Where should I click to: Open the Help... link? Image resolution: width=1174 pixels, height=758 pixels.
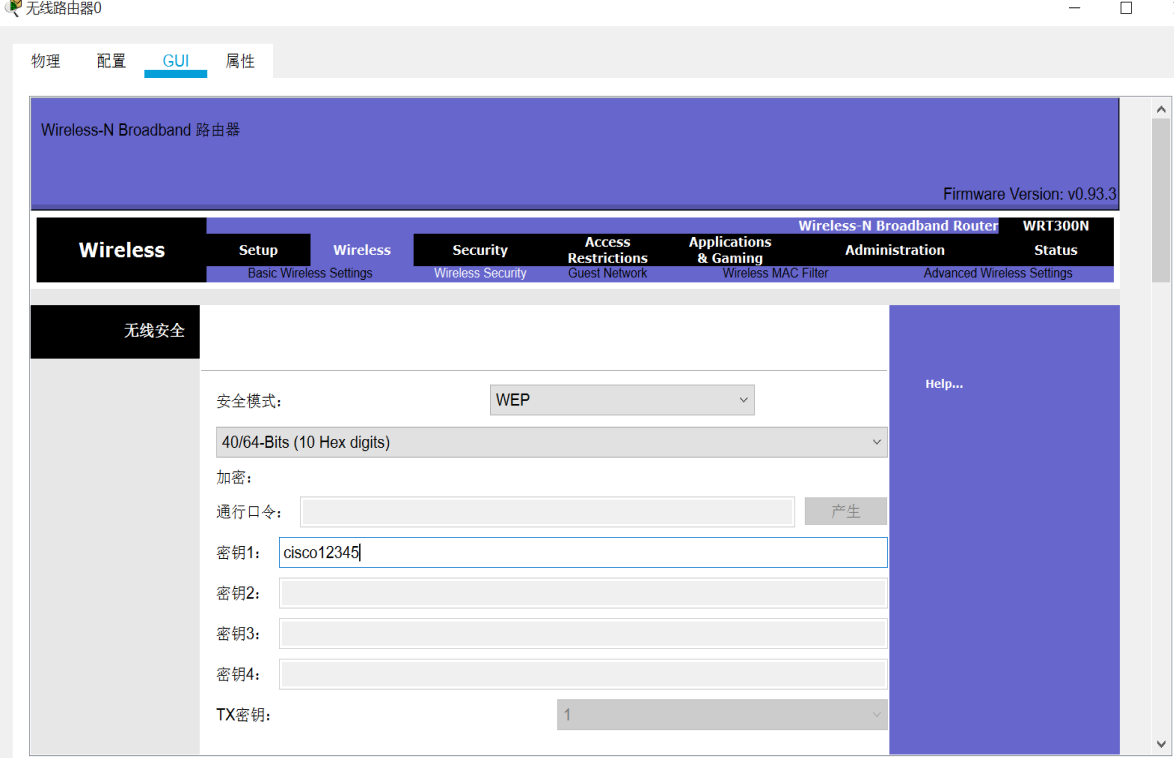click(944, 383)
